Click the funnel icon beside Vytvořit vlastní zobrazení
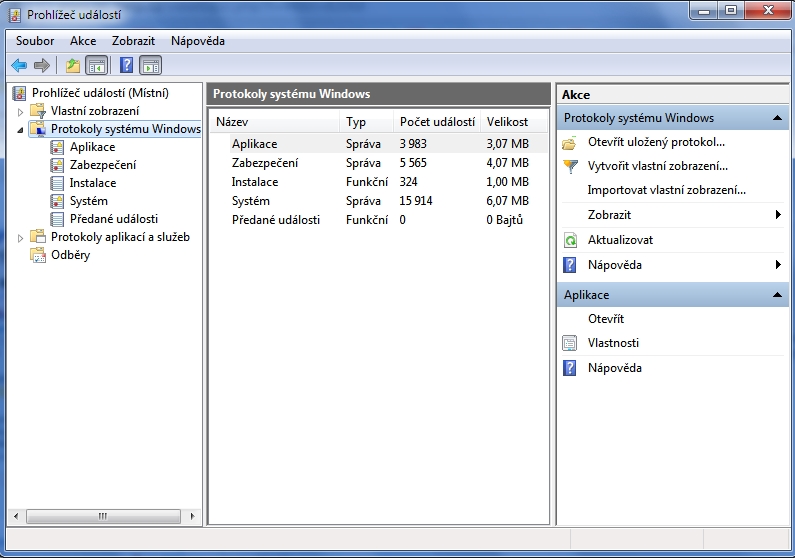795x558 pixels. pos(570,166)
